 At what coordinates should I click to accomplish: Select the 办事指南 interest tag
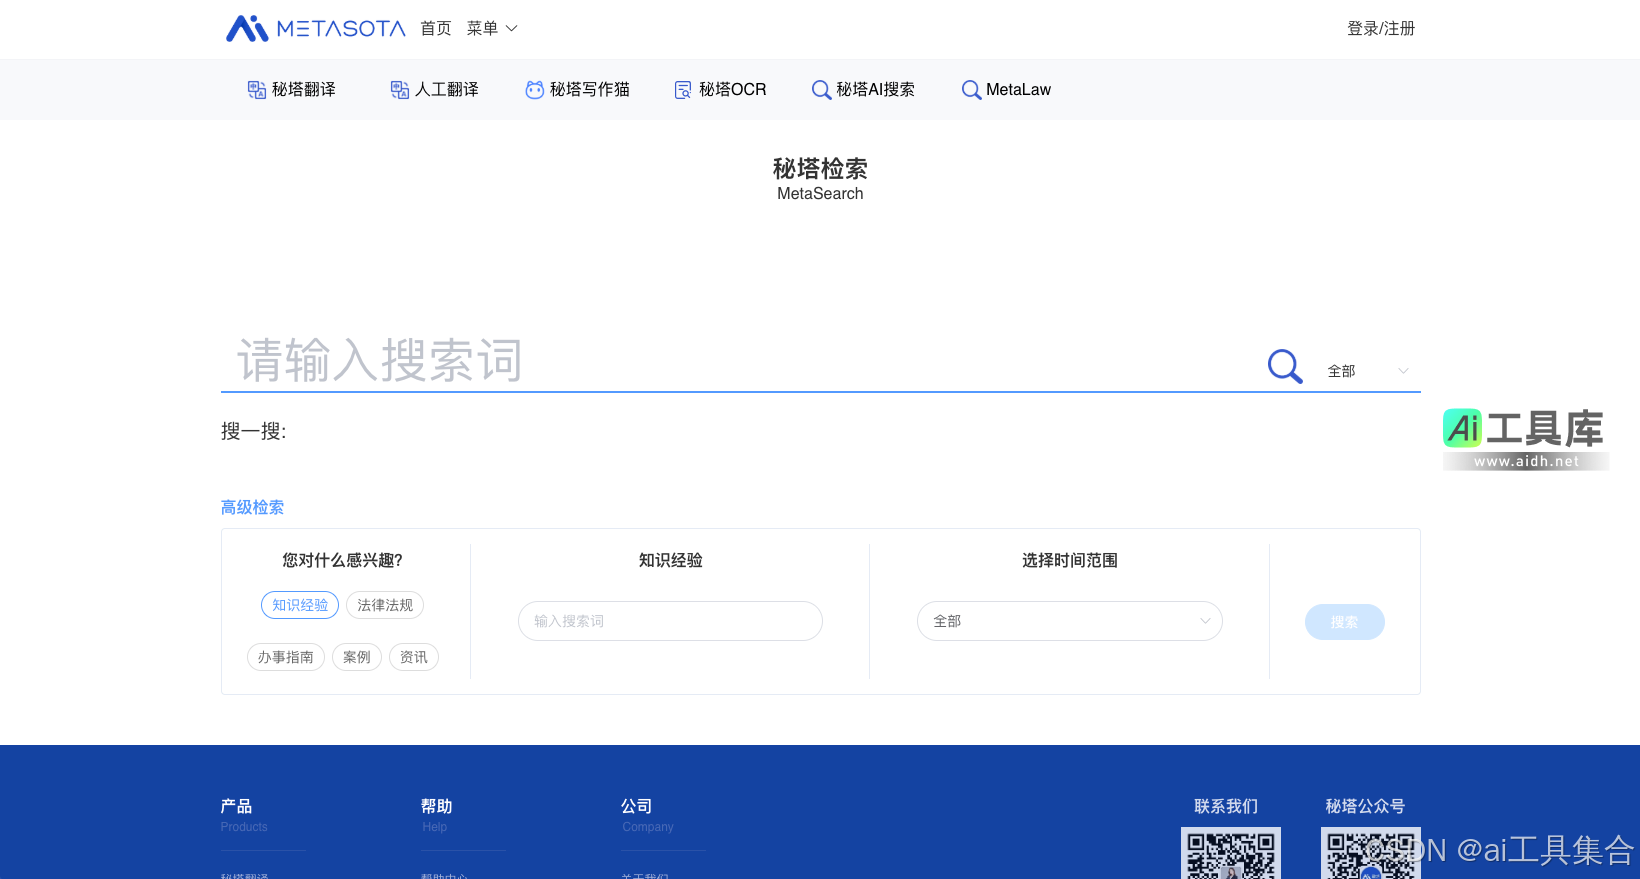[286, 657]
